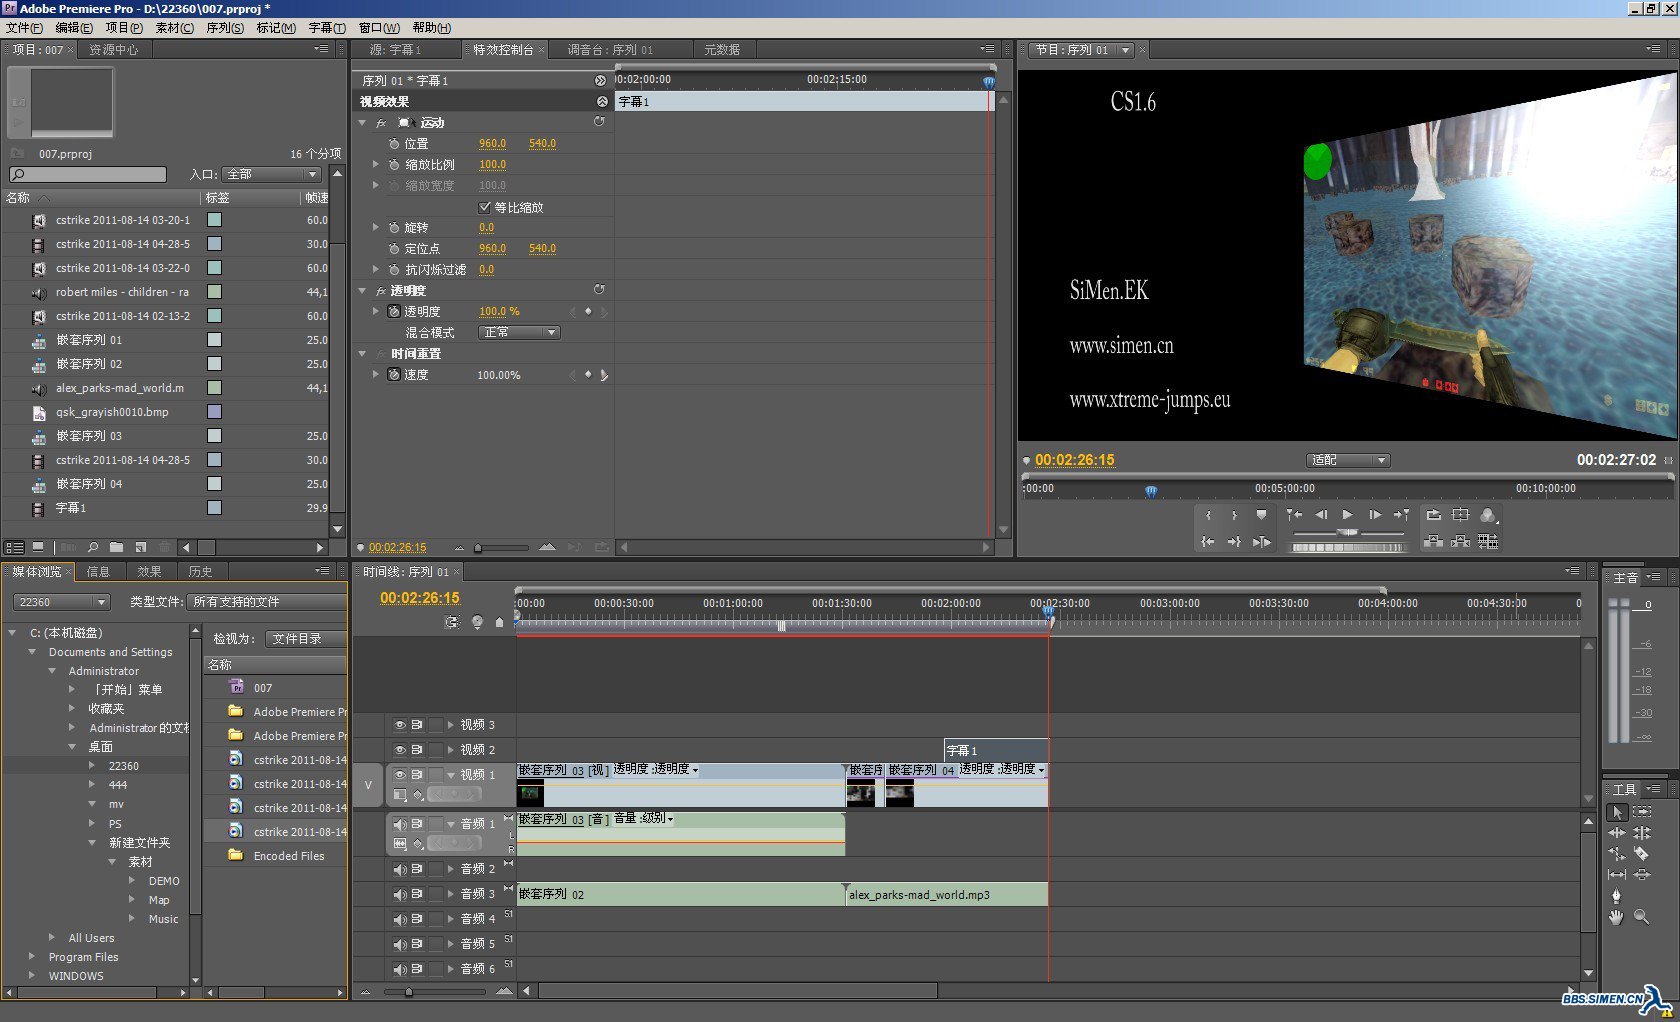The width and height of the screenshot is (1680, 1022).
Task: Toggle visibility eye of Video 2 track
Action: point(400,750)
